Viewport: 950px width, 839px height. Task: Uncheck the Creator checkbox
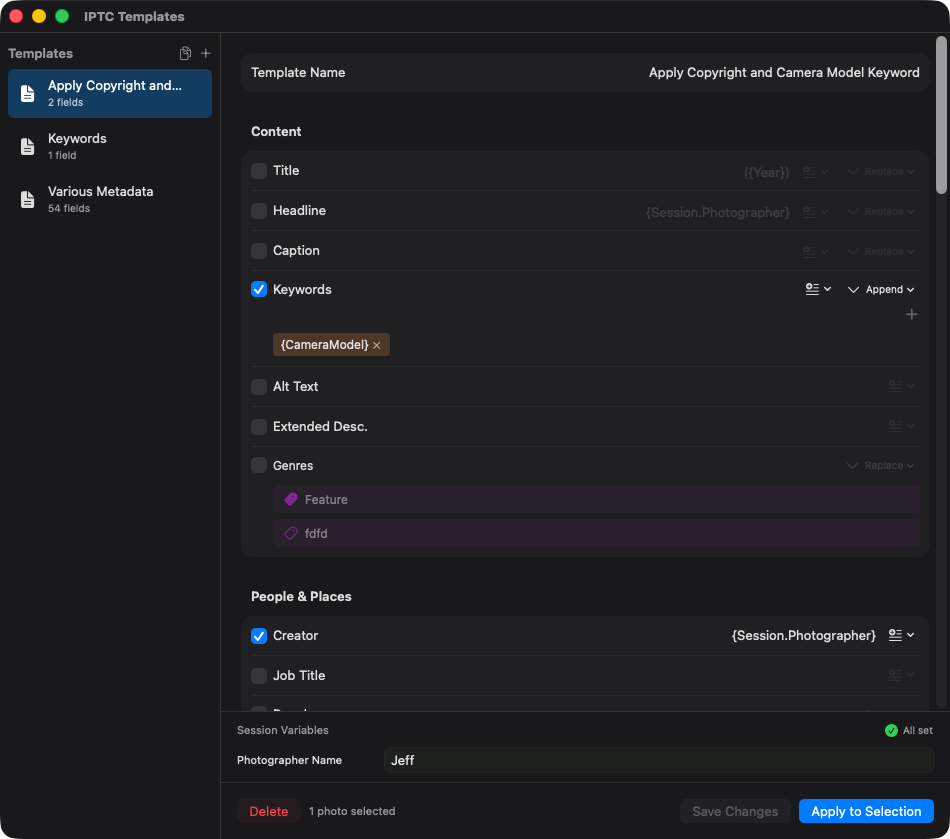point(259,635)
